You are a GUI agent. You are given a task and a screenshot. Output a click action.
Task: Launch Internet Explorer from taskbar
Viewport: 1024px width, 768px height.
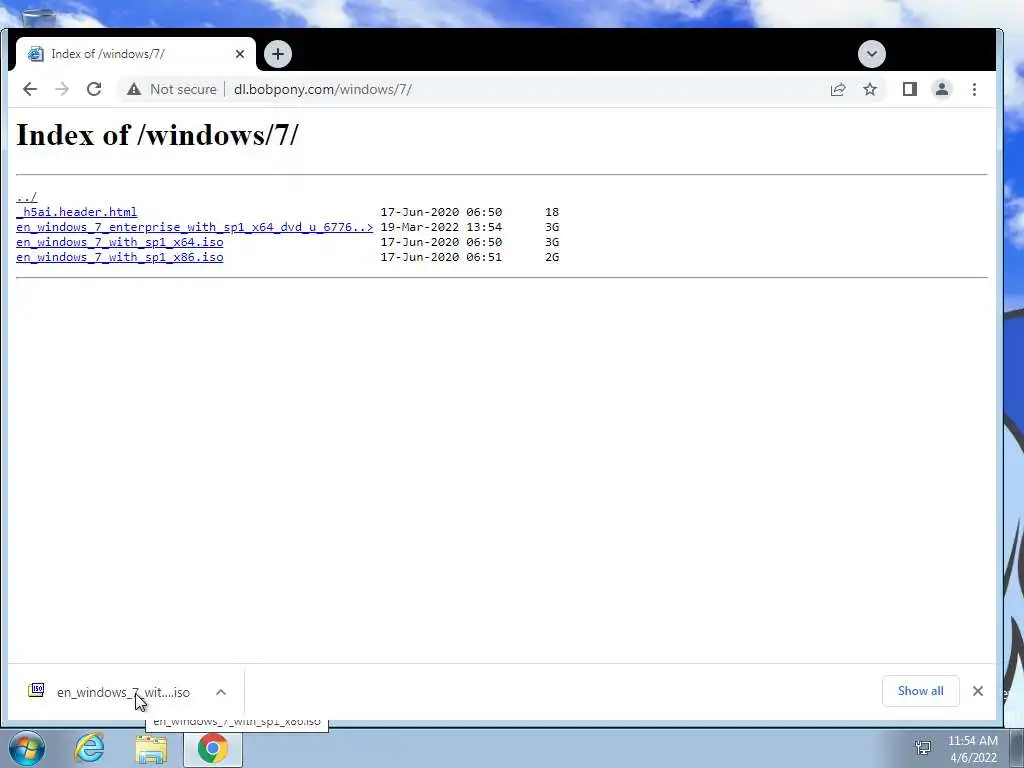pyautogui.click(x=89, y=748)
